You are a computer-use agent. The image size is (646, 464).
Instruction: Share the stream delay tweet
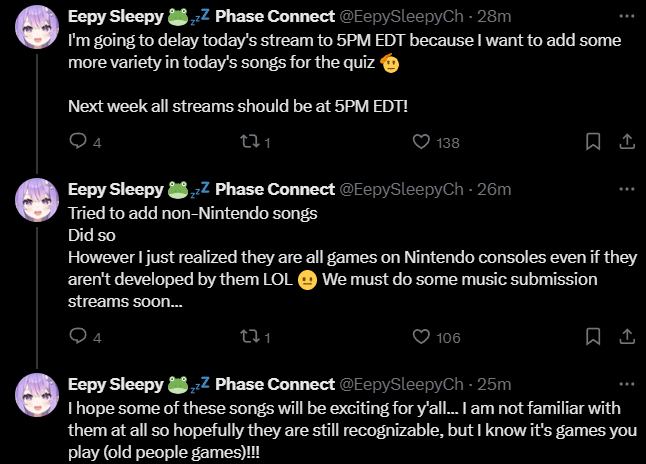pos(626,143)
